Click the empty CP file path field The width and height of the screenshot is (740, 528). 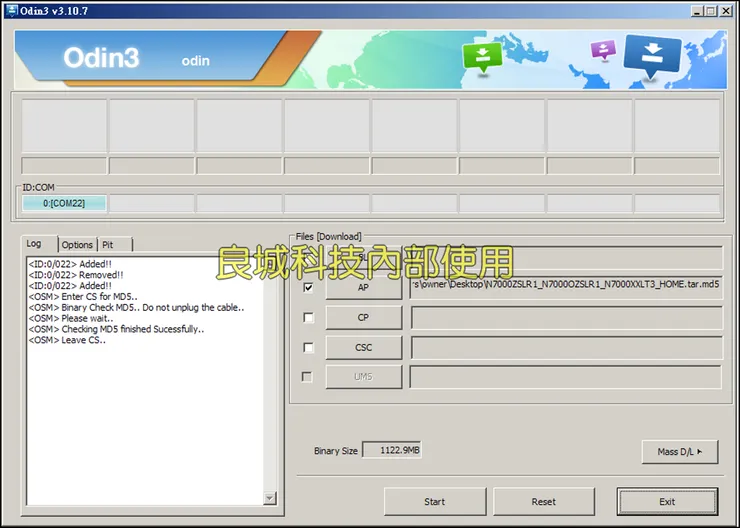point(566,318)
